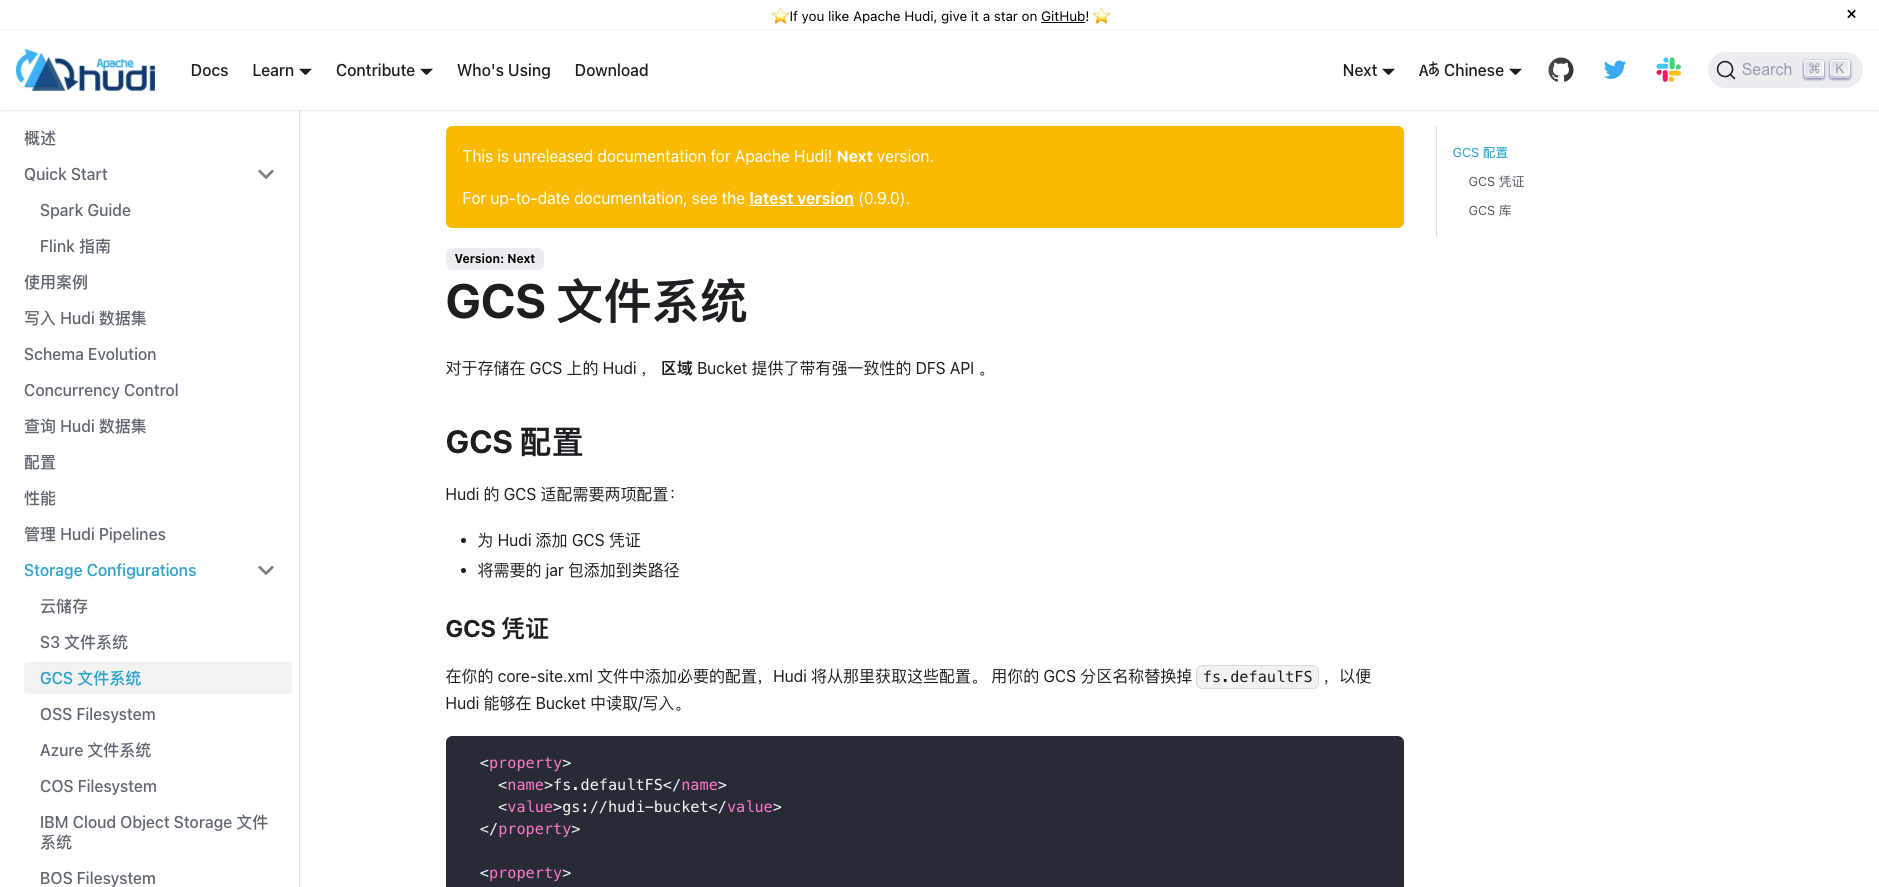Open COS Filesystem in the sidebar

(98, 786)
